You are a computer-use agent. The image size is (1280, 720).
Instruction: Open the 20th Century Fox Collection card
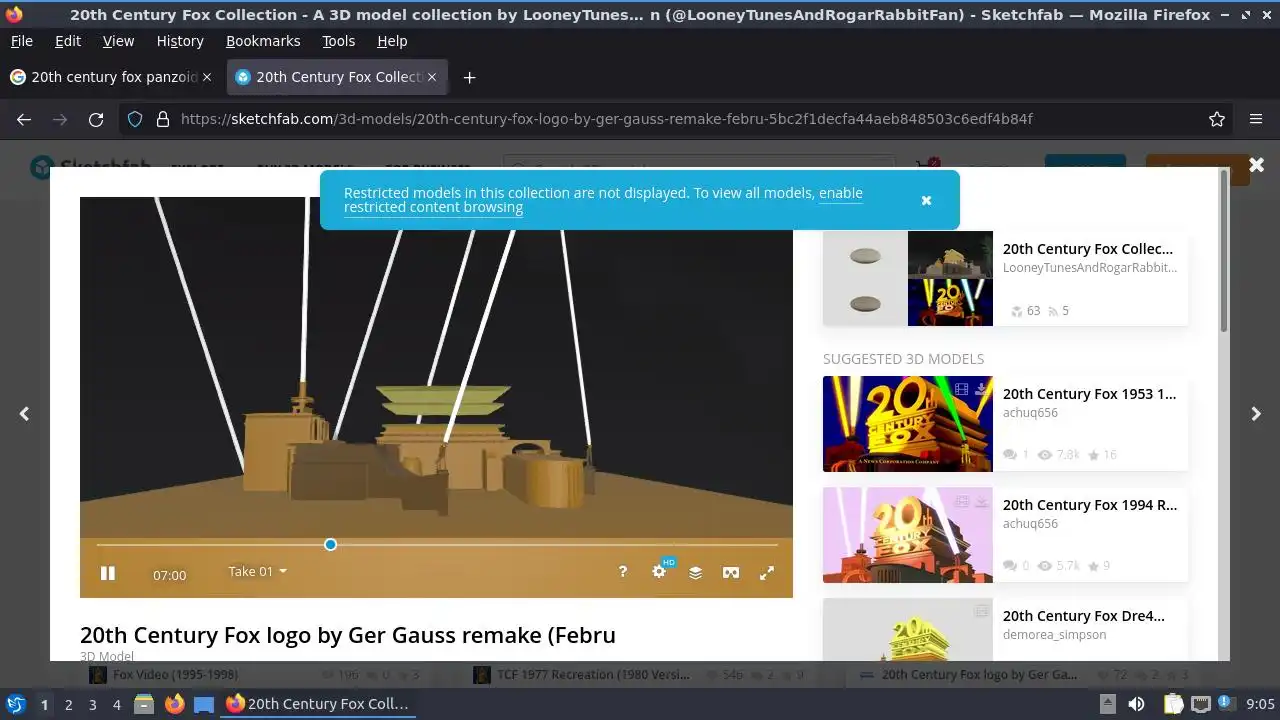pyautogui.click(x=1005, y=279)
